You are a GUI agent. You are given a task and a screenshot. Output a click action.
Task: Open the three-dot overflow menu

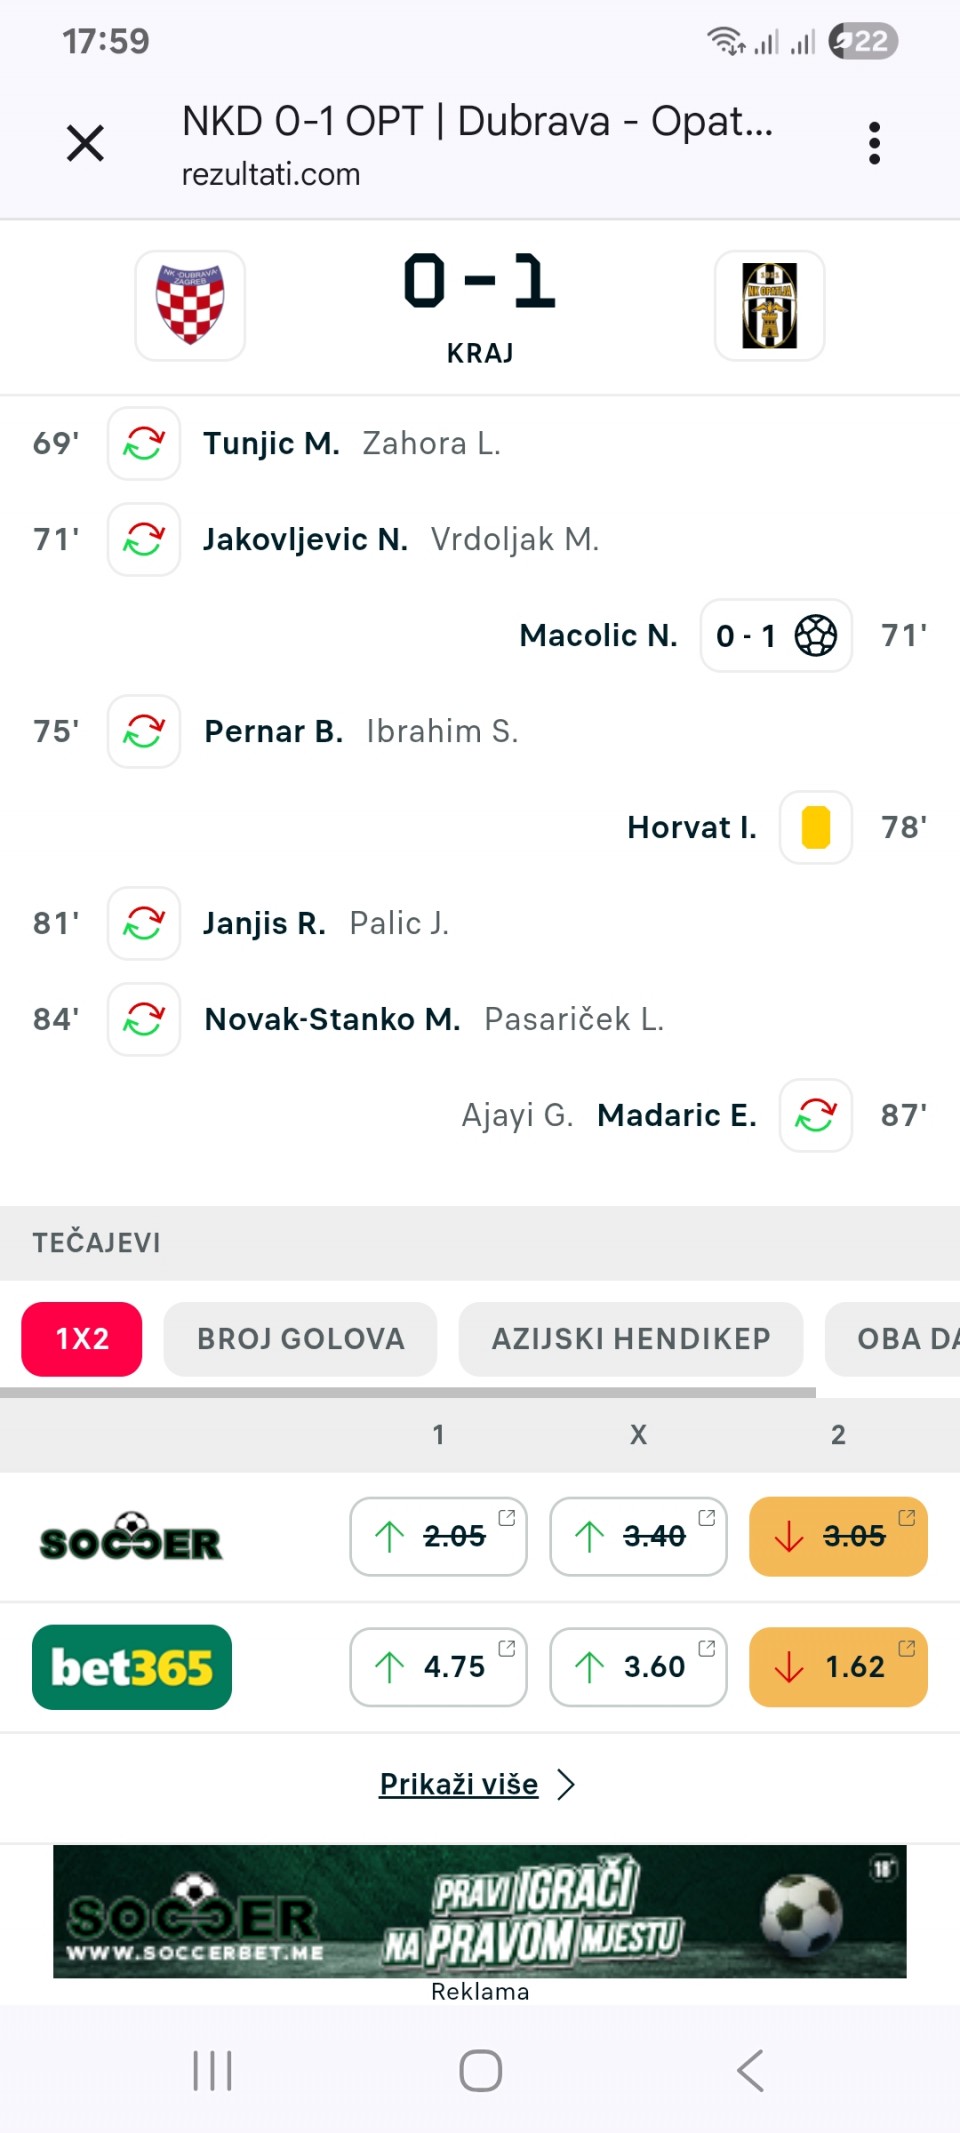pos(875,143)
